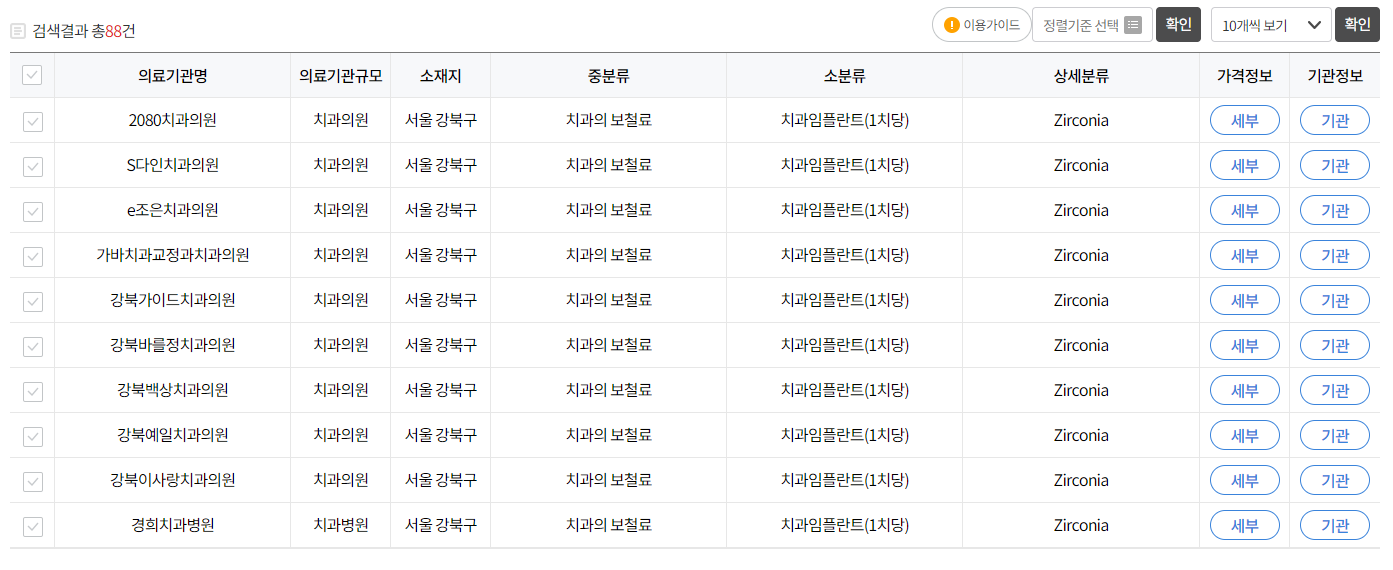The image size is (1393, 570).
Task: Open the 10개씩 보기 dropdown
Action: (x=1271, y=25)
